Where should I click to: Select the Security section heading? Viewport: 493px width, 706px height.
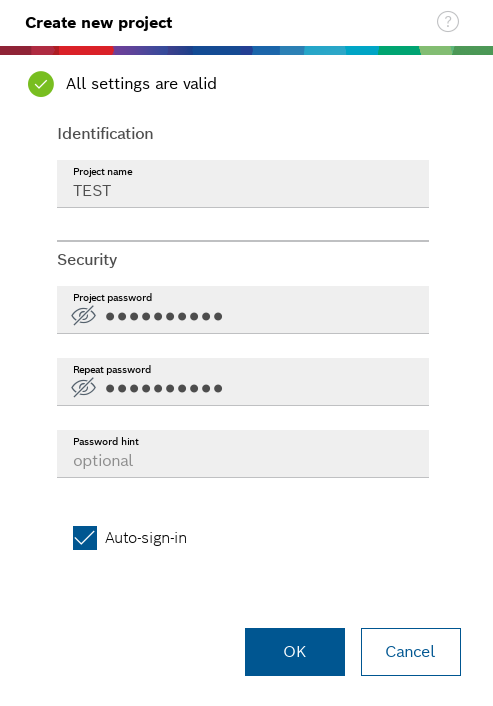(x=87, y=260)
